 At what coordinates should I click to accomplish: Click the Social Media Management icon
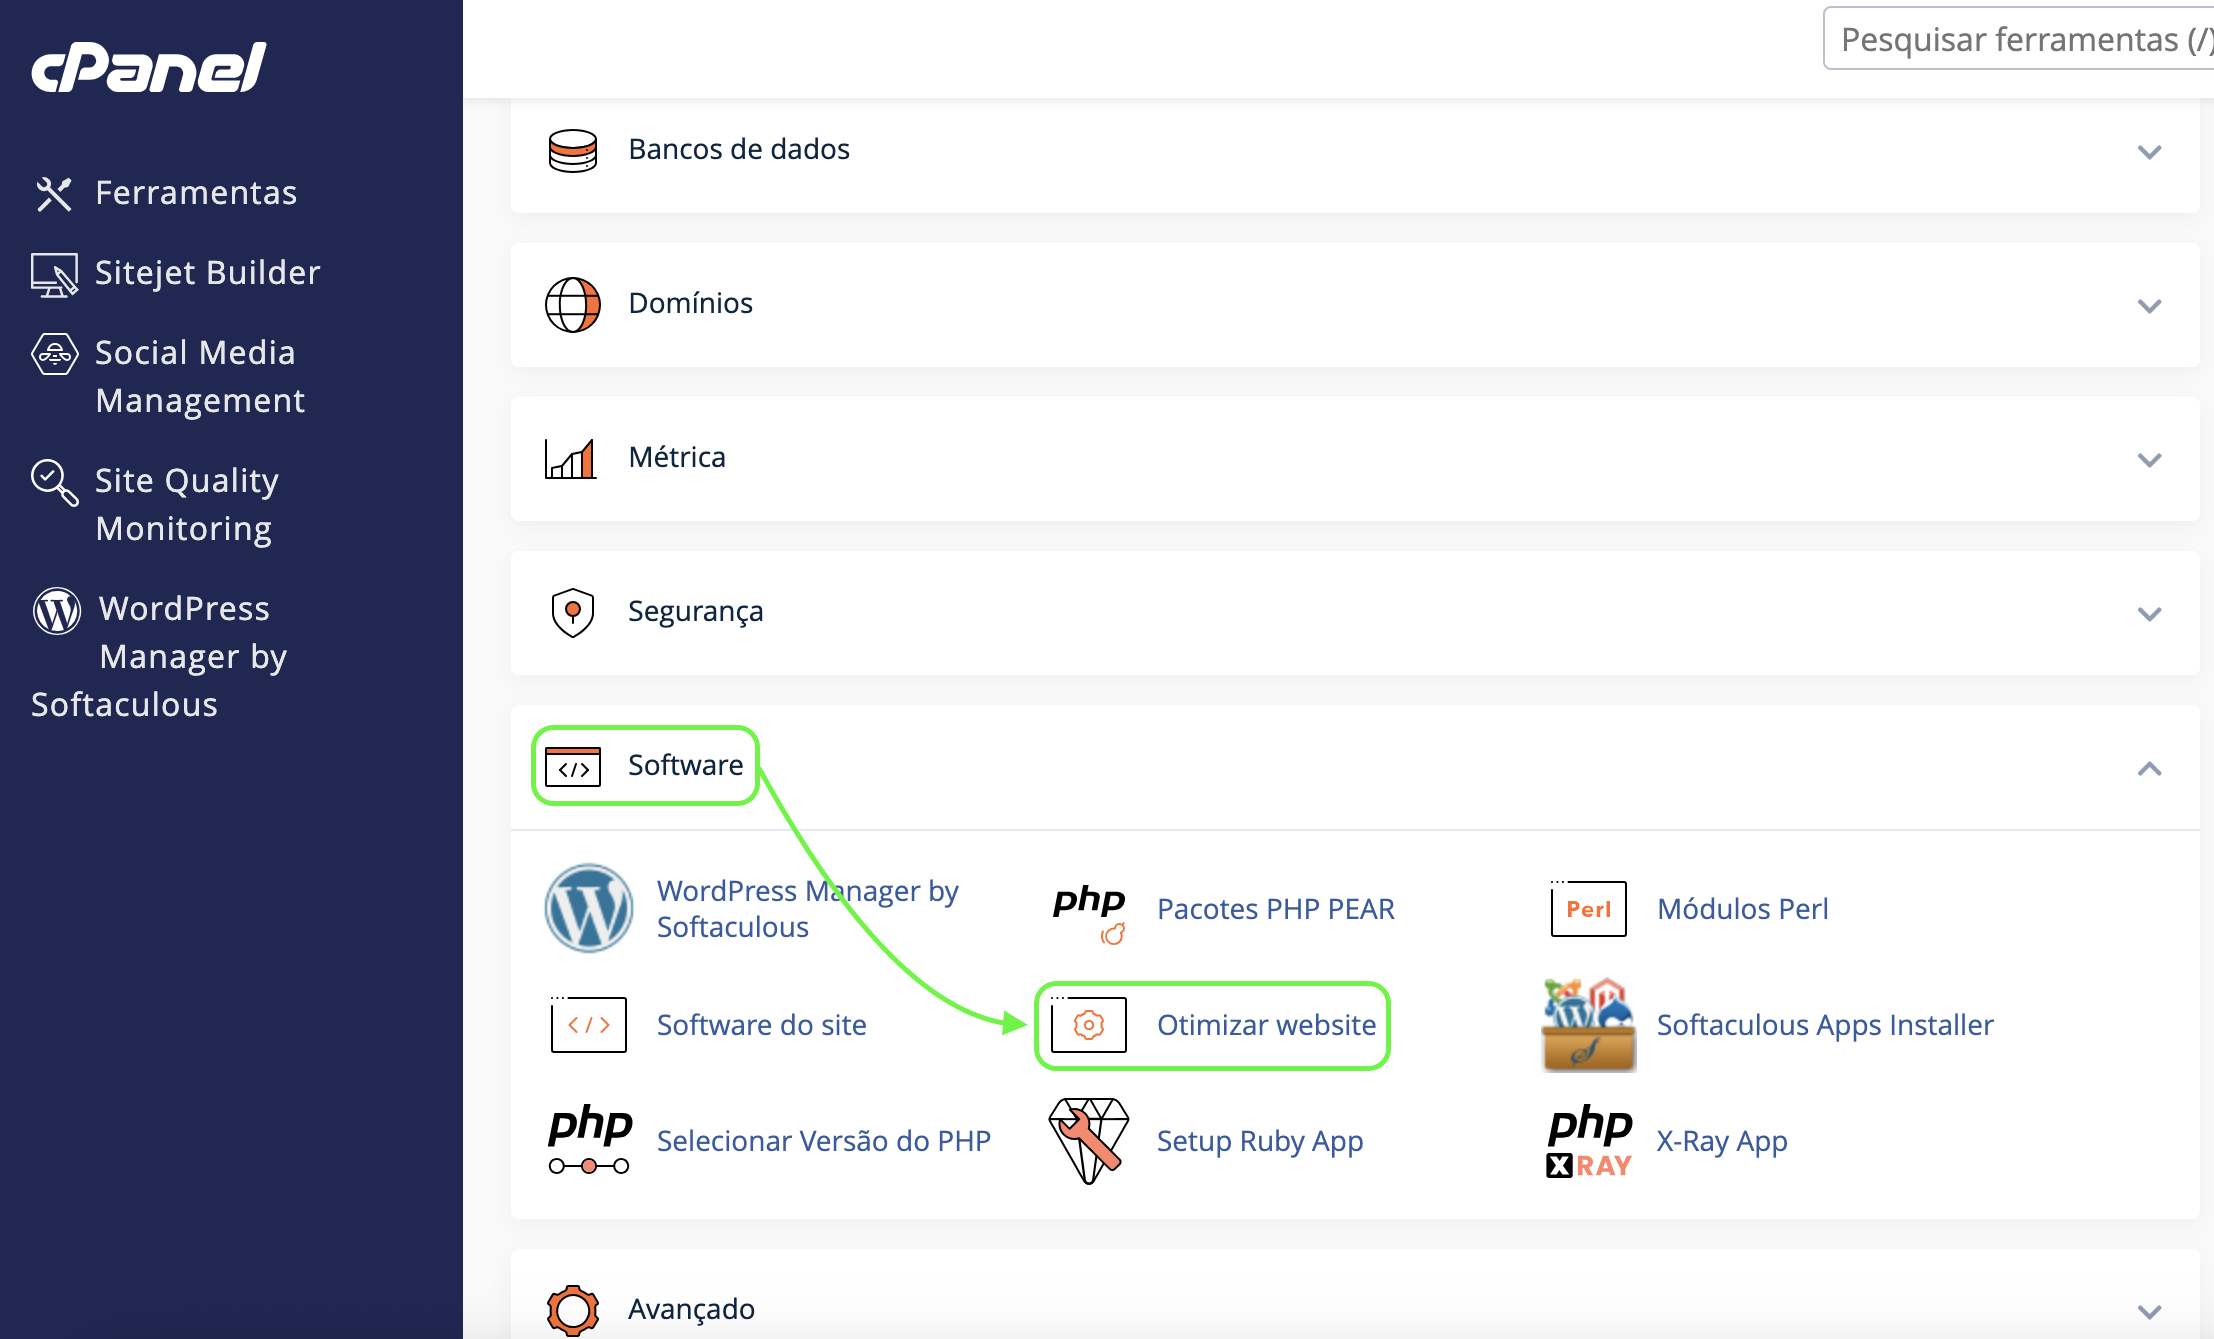tap(54, 354)
